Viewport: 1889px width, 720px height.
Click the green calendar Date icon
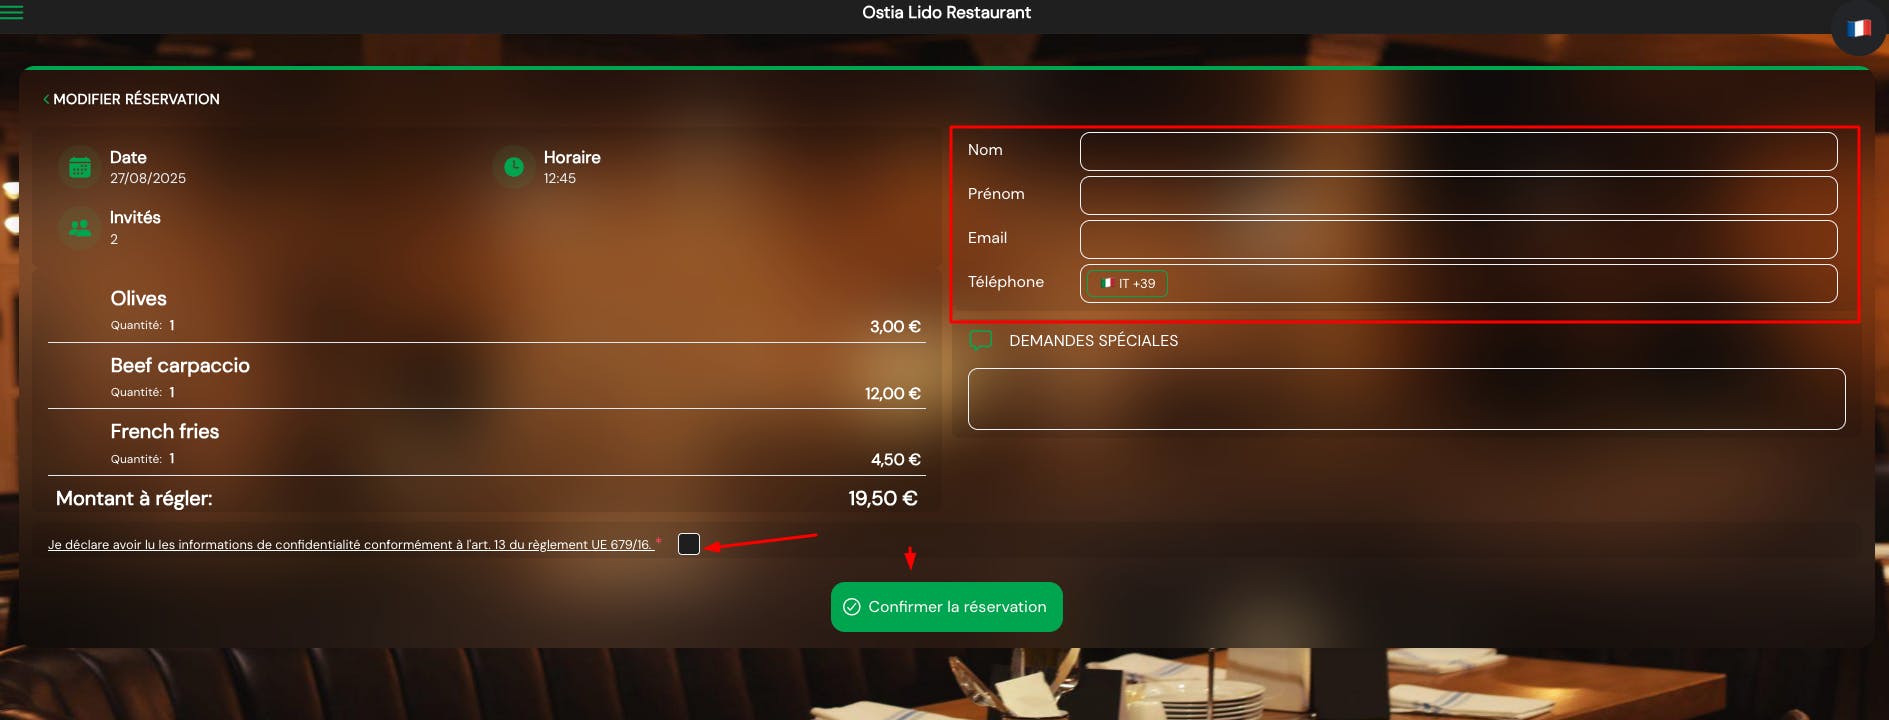coord(80,167)
